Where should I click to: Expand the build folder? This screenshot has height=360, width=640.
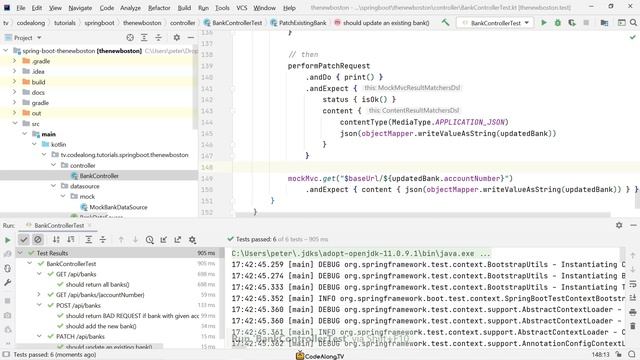coord(15,82)
